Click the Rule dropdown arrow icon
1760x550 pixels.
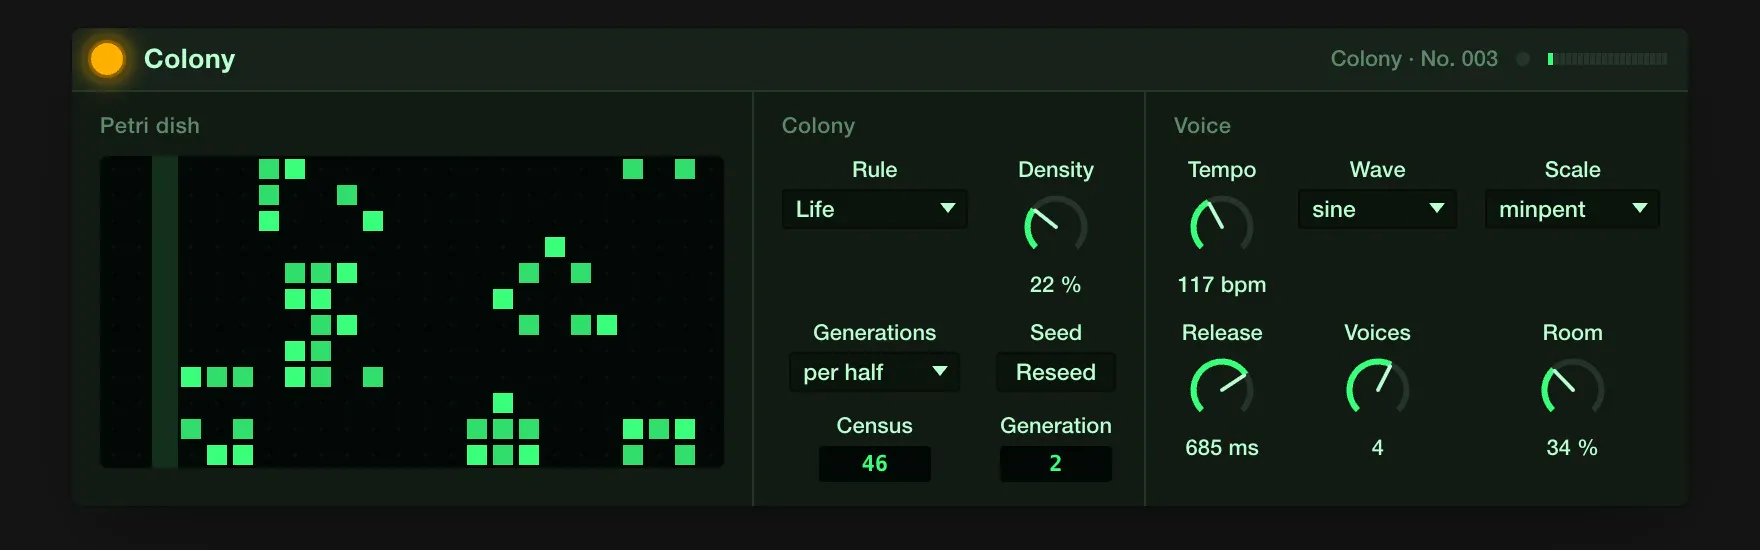[948, 208]
